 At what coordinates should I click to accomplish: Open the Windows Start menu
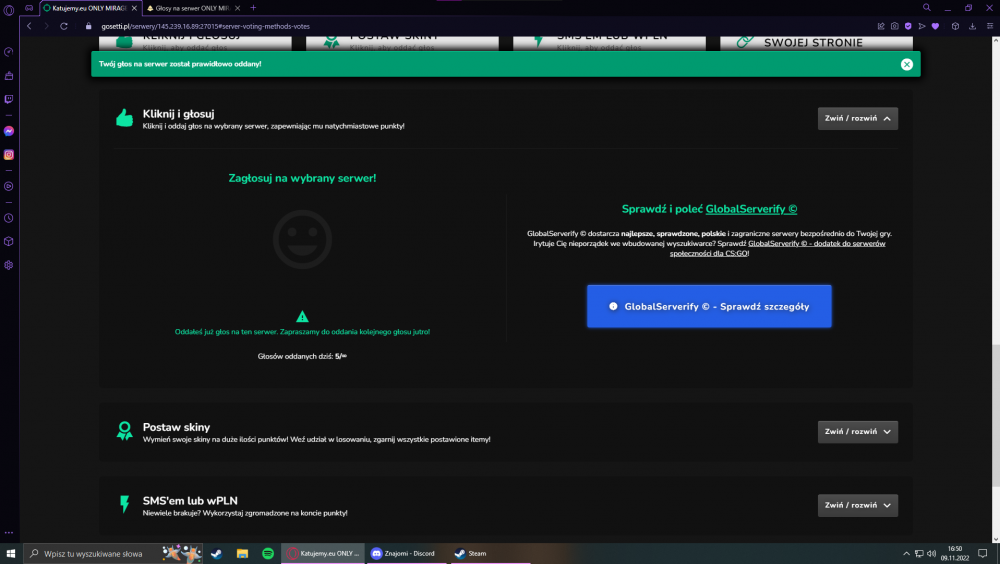pyautogui.click(x=11, y=554)
